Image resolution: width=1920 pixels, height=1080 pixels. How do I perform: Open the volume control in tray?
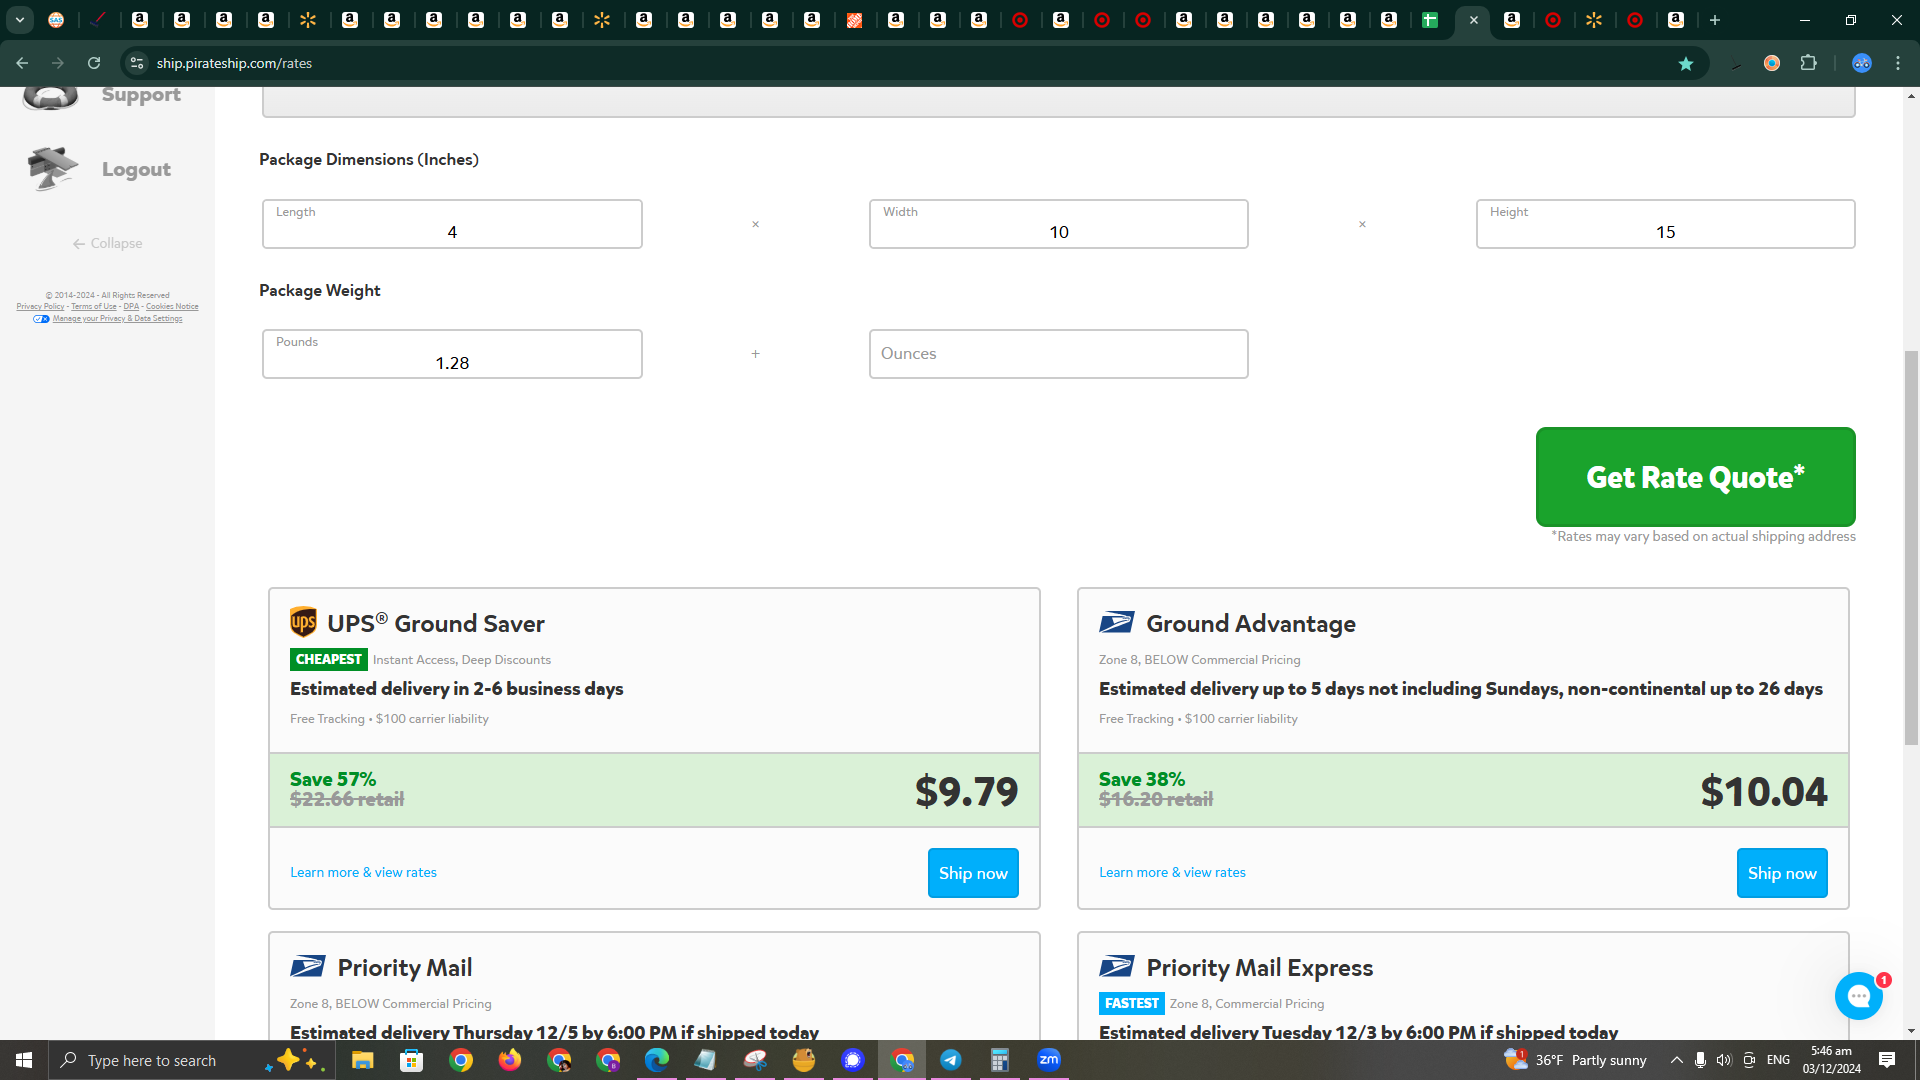pos(1724,1060)
